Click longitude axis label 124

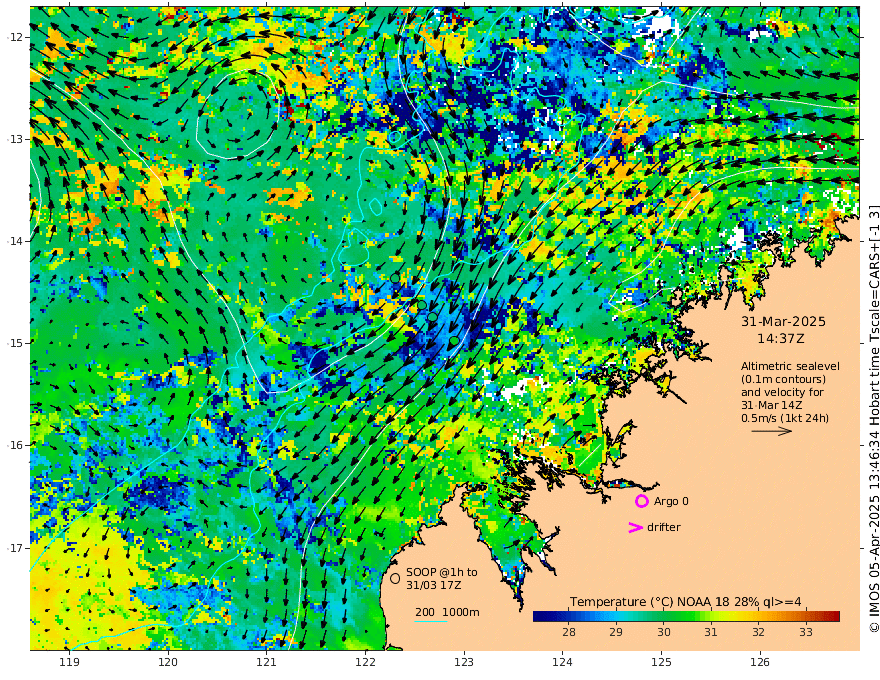[x=562, y=662]
